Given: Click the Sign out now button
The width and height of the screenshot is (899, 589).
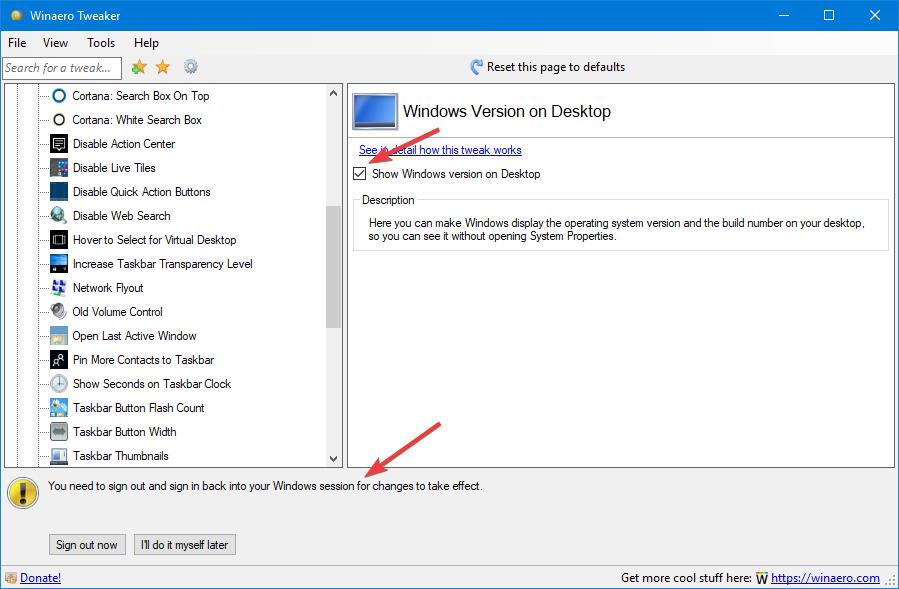Looking at the screenshot, I should click(x=87, y=545).
